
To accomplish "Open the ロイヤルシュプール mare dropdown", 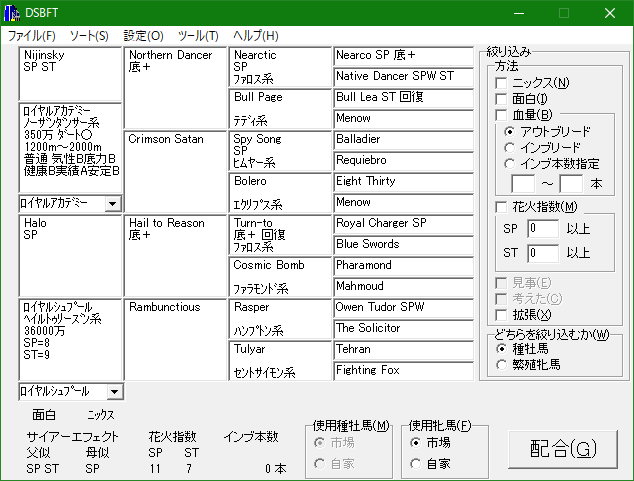I will click(x=114, y=391).
